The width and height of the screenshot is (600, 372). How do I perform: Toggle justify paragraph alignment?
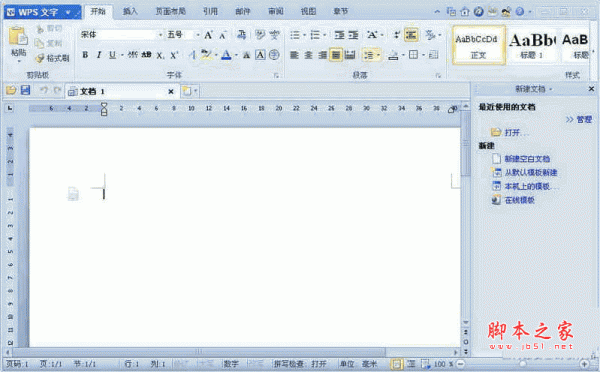tap(336, 55)
